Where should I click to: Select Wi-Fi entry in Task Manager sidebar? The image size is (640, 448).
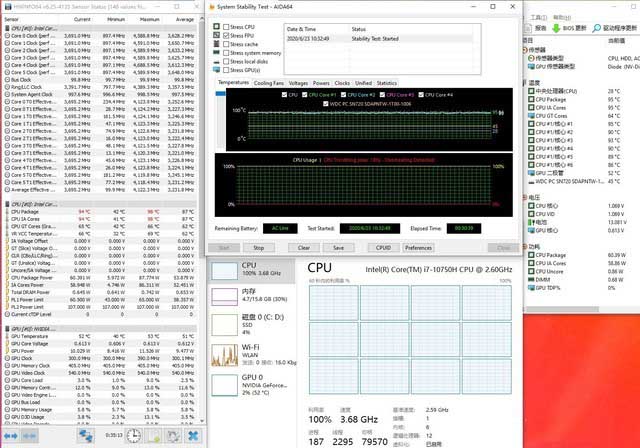click(252, 354)
